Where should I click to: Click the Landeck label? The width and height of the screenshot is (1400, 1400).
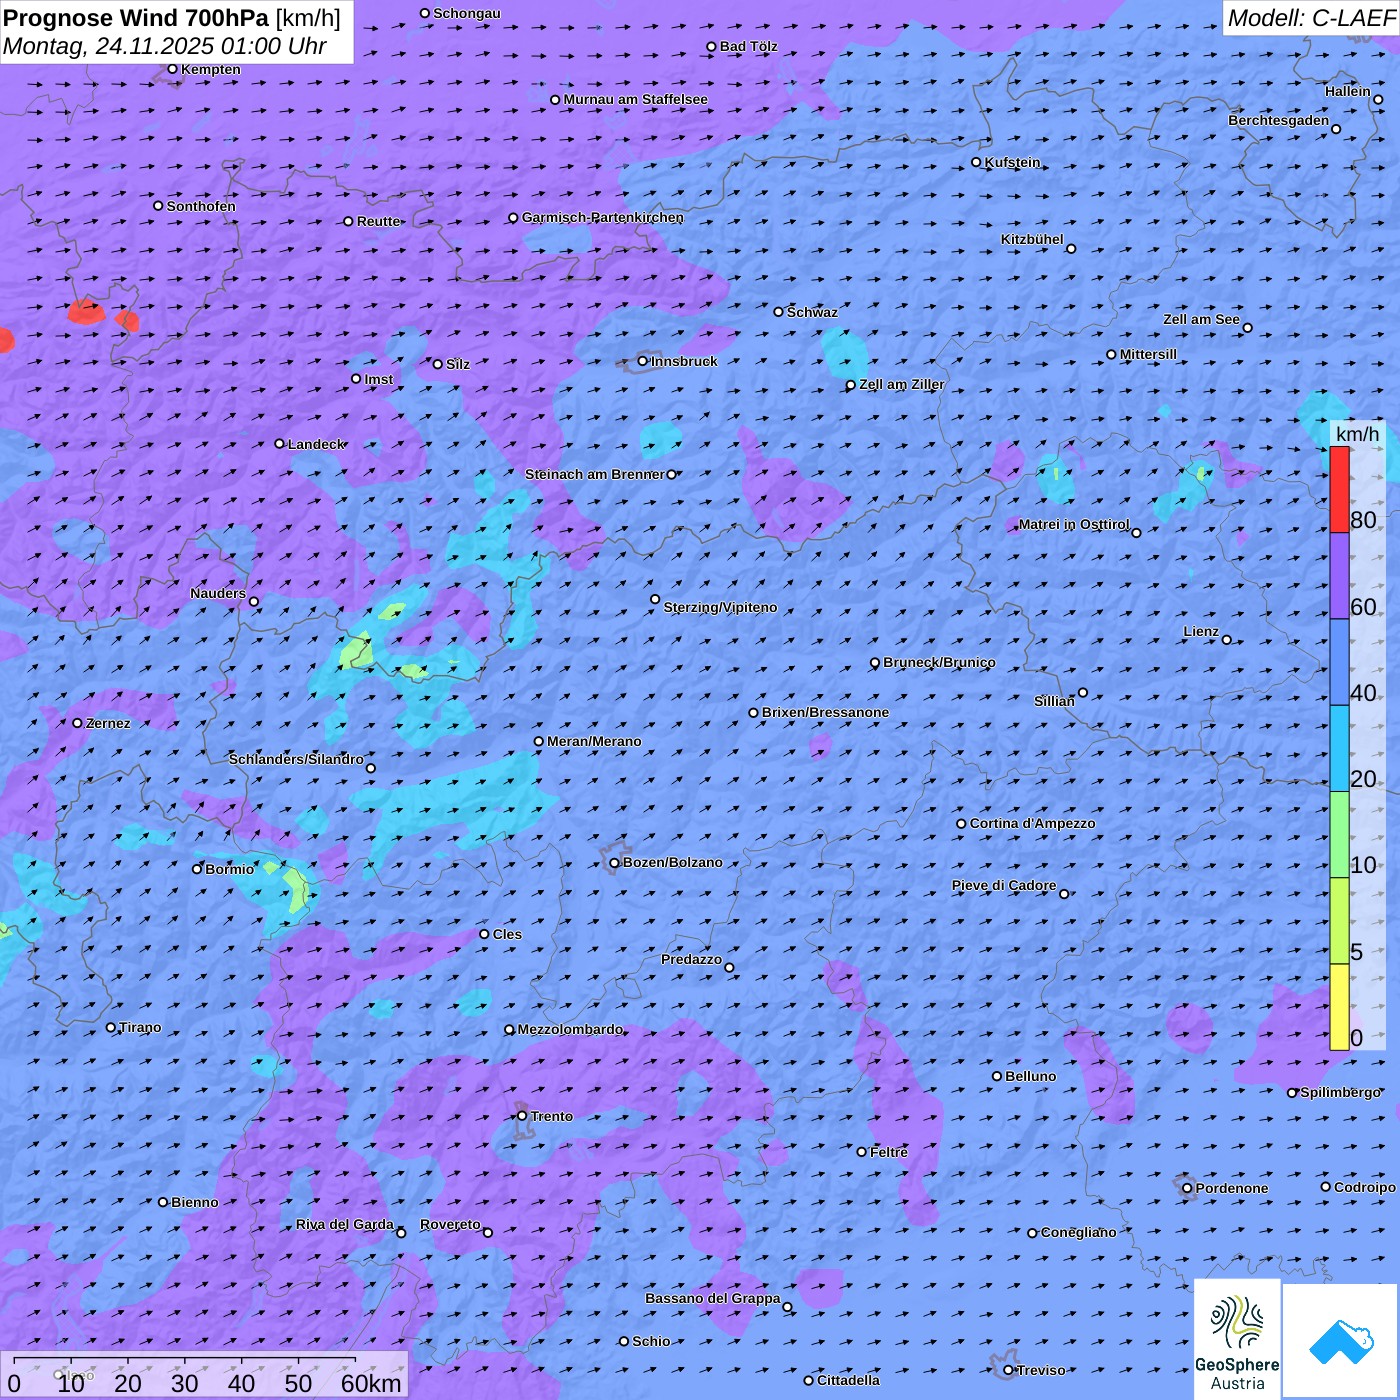pyautogui.click(x=316, y=444)
